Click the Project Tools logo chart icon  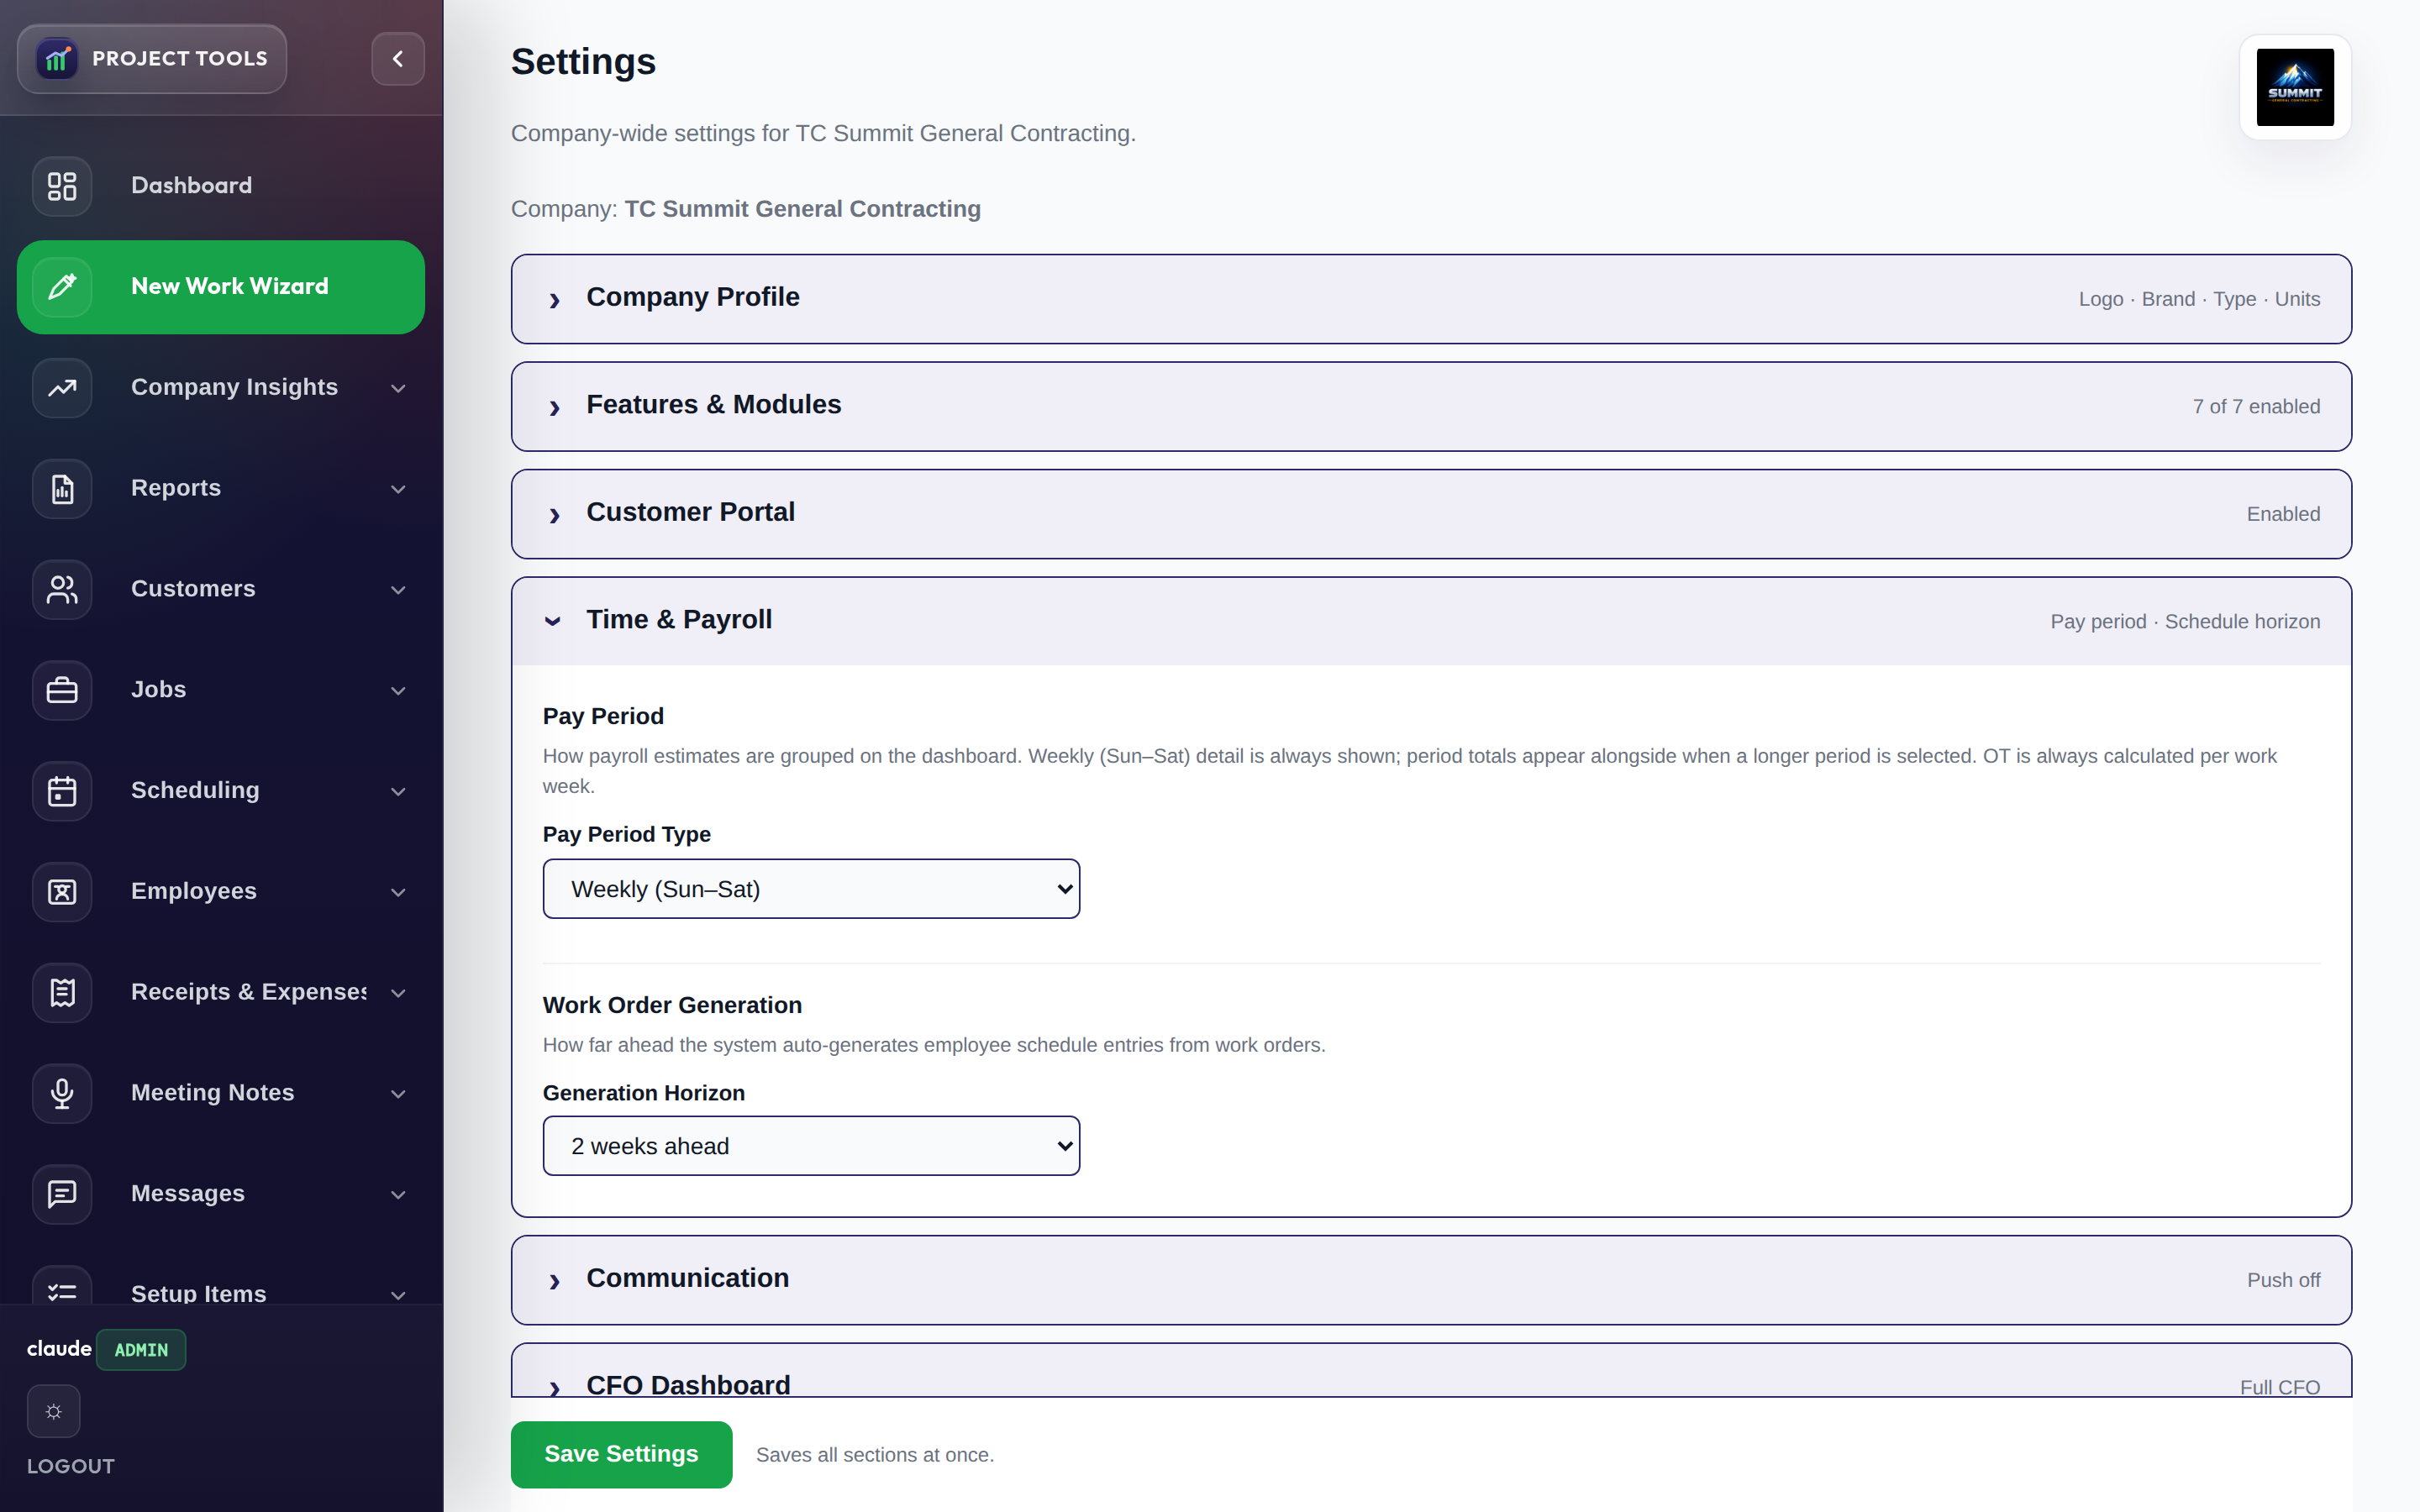coord(58,59)
